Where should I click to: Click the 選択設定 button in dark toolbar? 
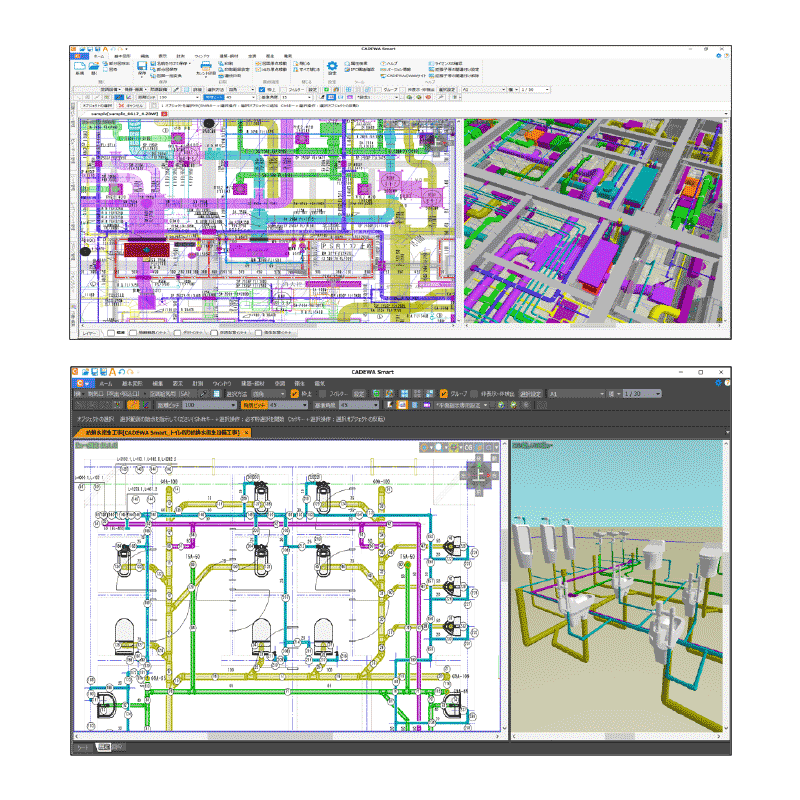tap(530, 394)
